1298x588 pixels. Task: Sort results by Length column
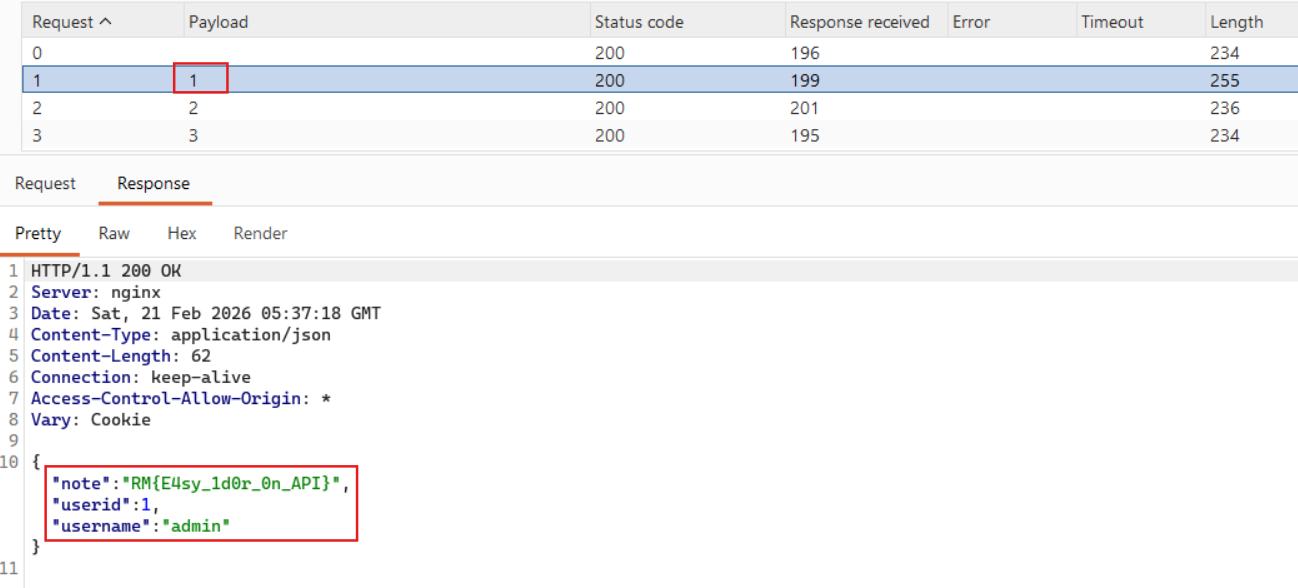pyautogui.click(x=1236, y=22)
